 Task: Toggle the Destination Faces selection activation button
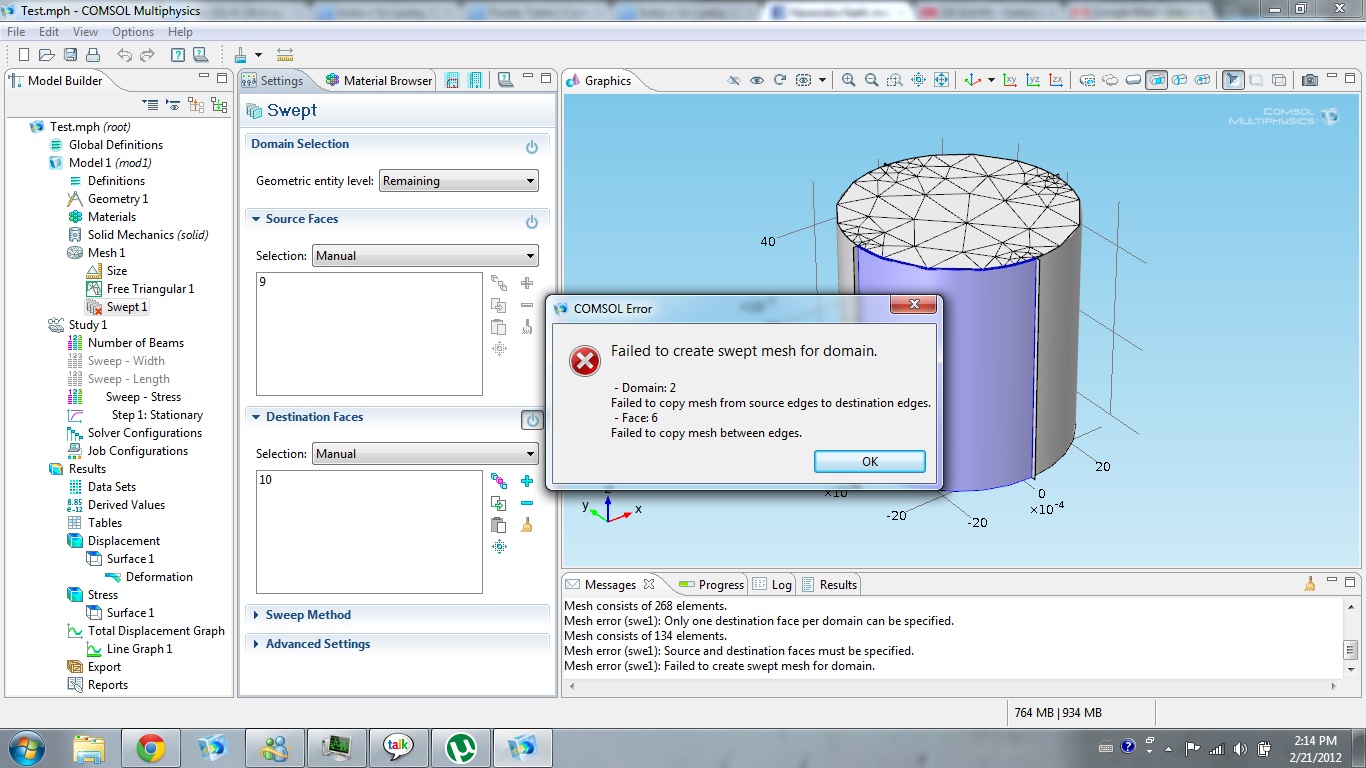(x=532, y=420)
